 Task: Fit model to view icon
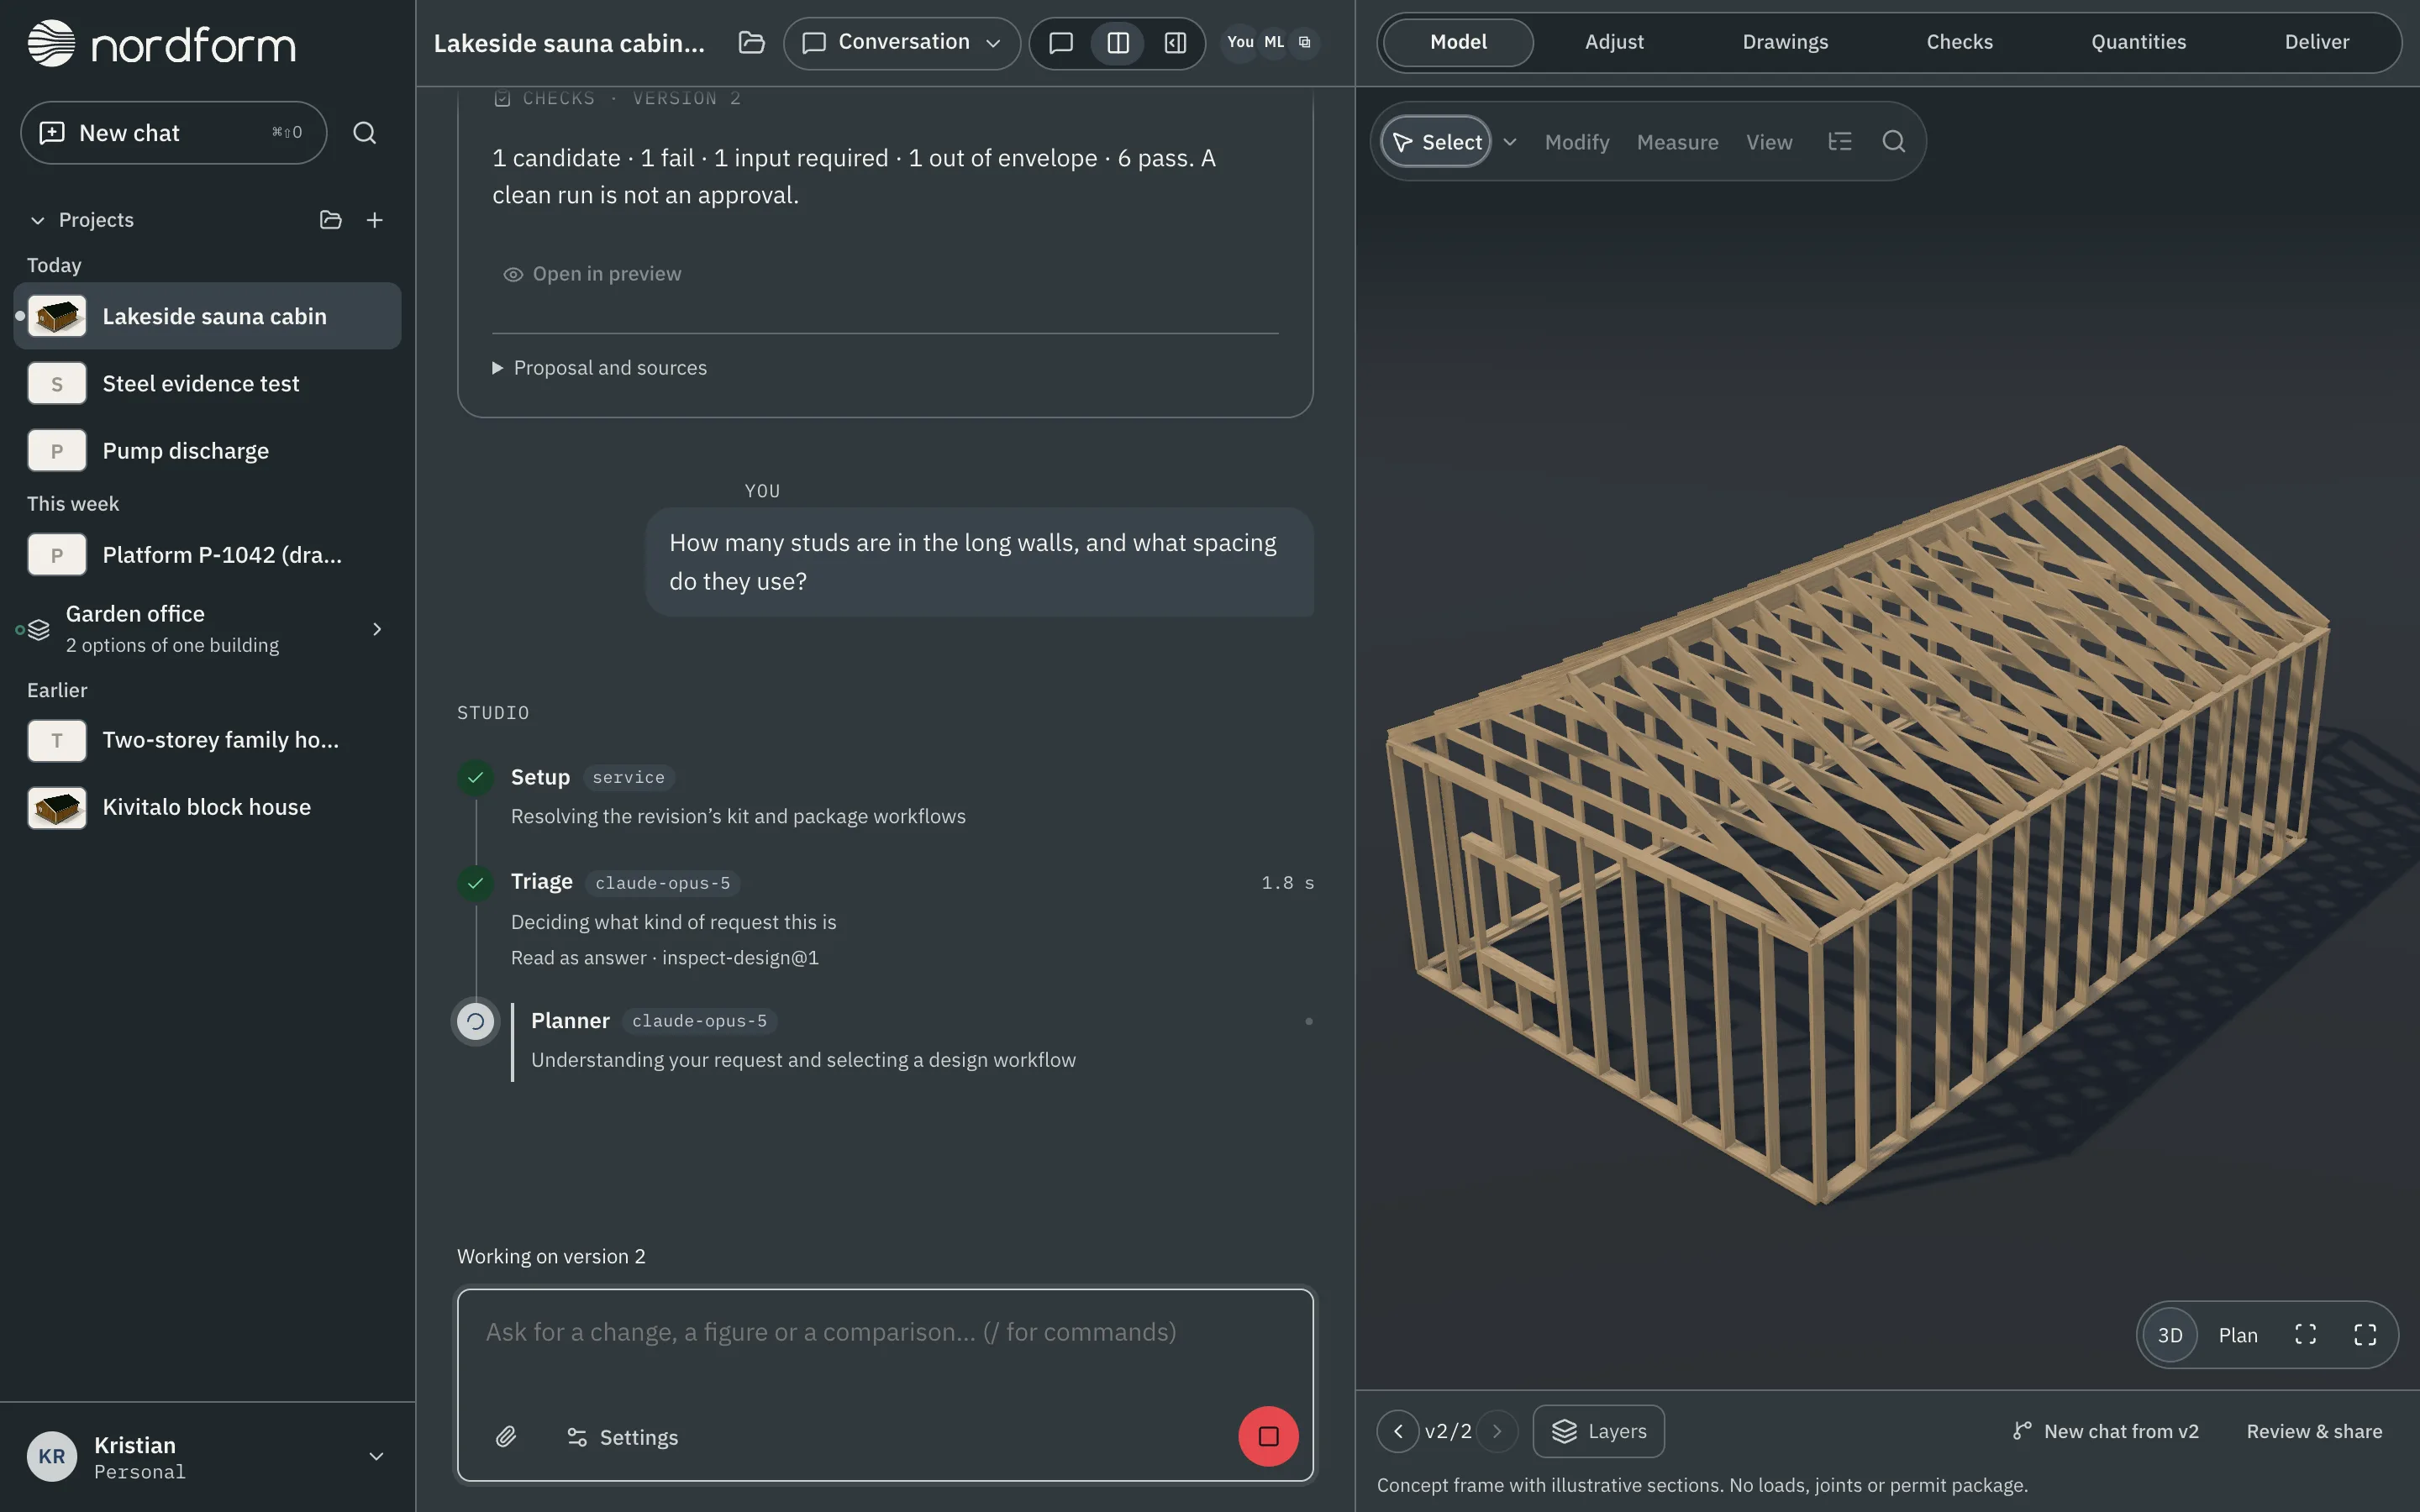click(2306, 1335)
